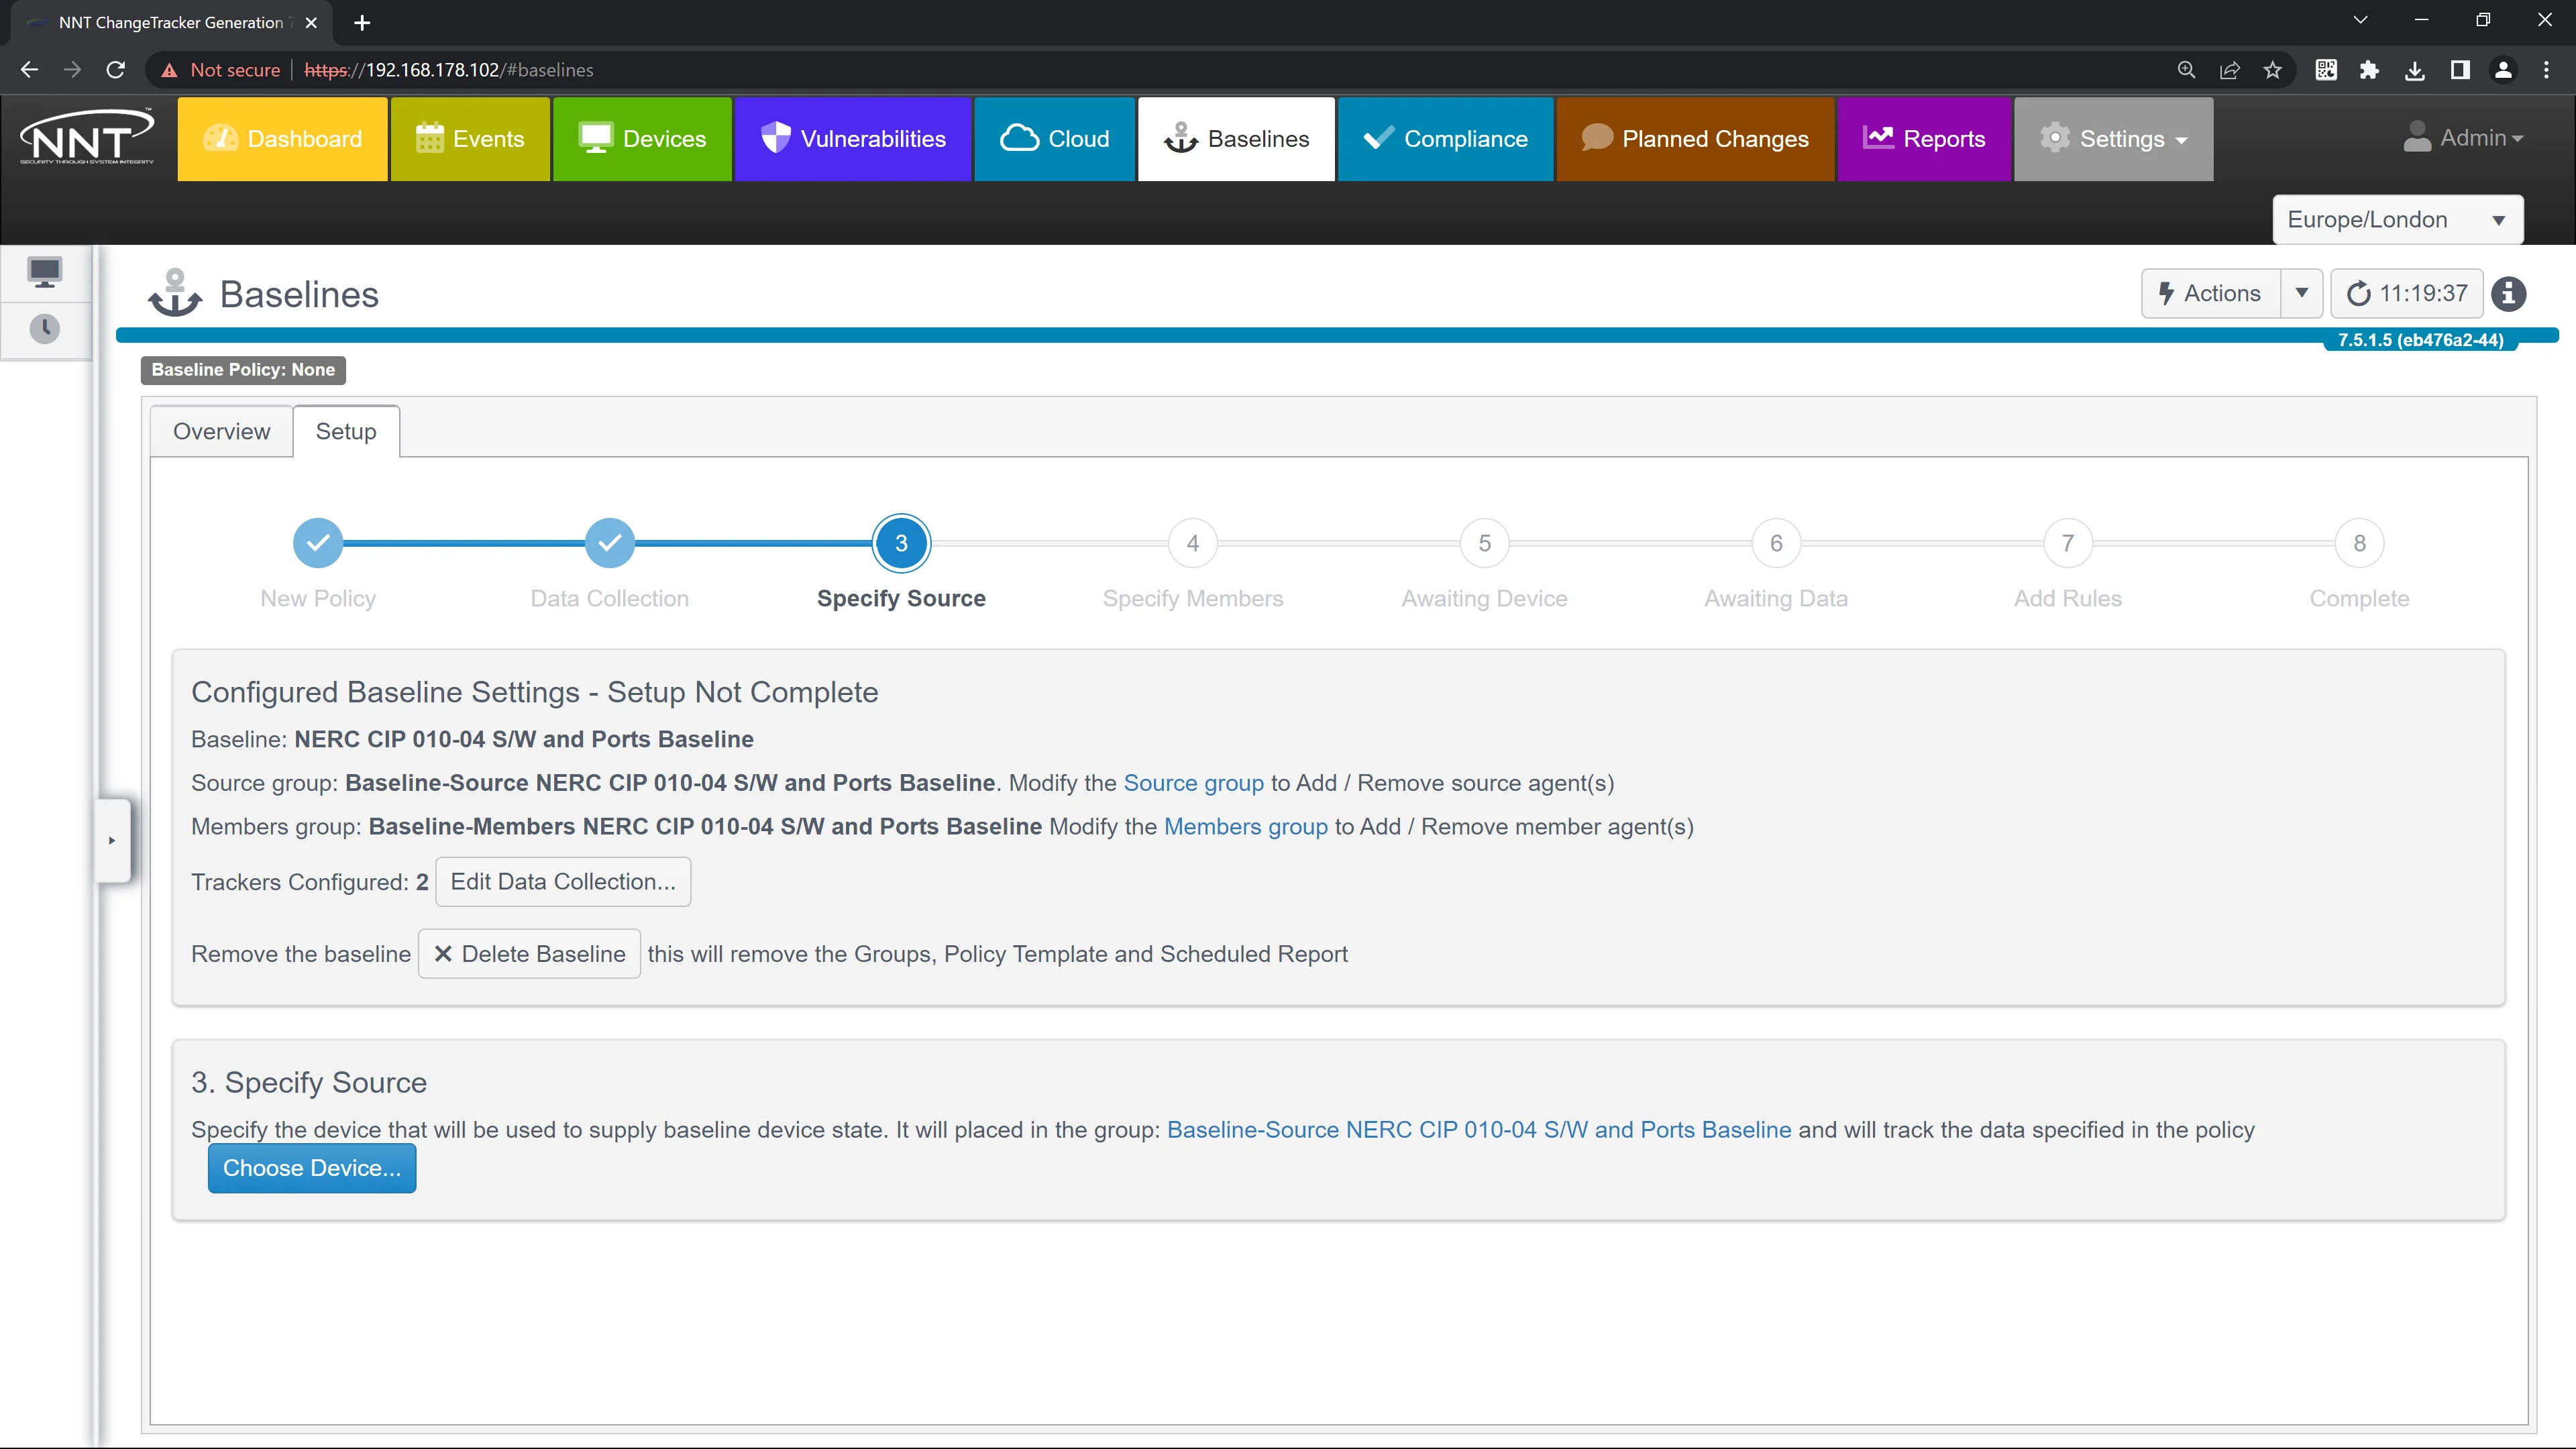Bookmark page with the star icon

coord(2273,70)
